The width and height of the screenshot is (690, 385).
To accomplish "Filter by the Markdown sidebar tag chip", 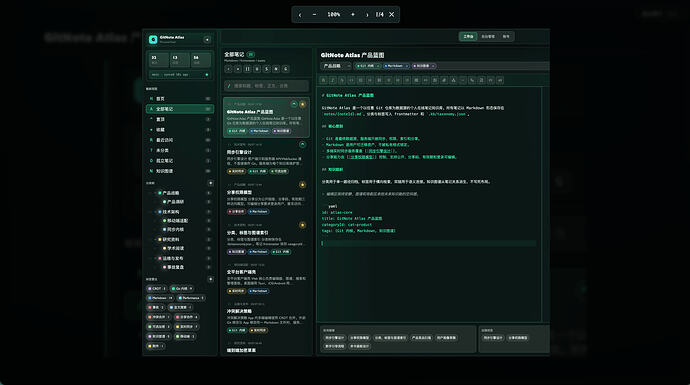I will click(x=161, y=298).
